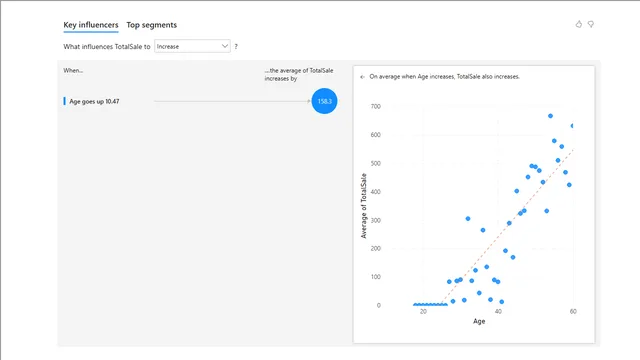Click the '20' x-axis tick label

tap(423, 311)
